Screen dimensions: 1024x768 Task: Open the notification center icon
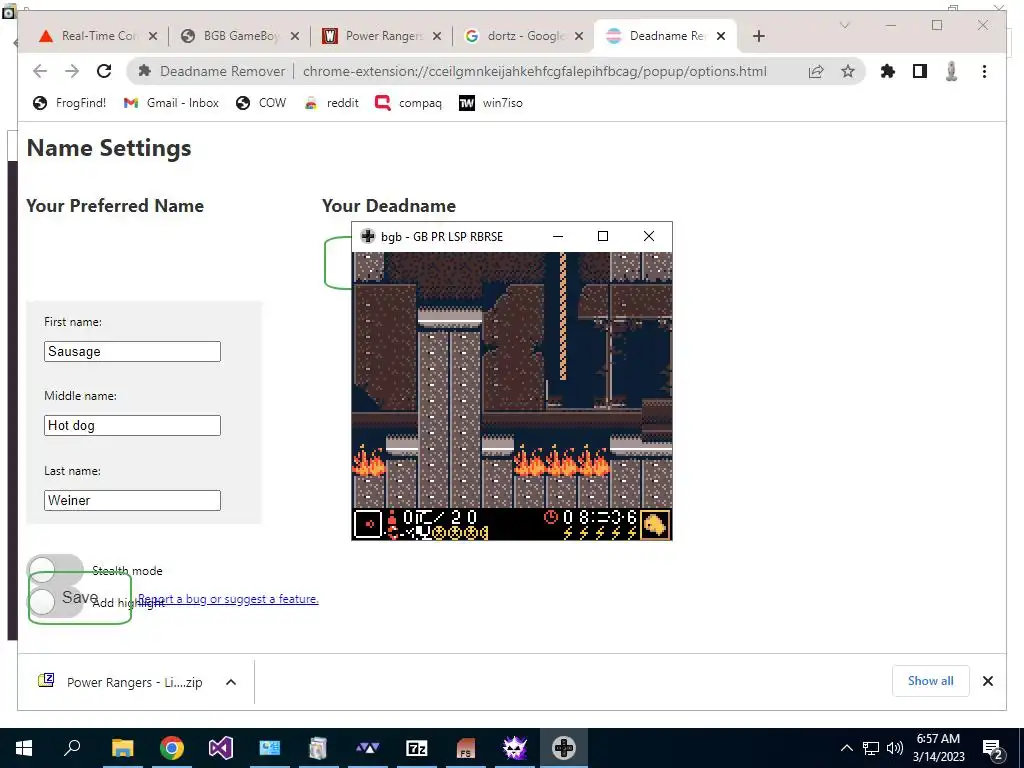[x=992, y=748]
